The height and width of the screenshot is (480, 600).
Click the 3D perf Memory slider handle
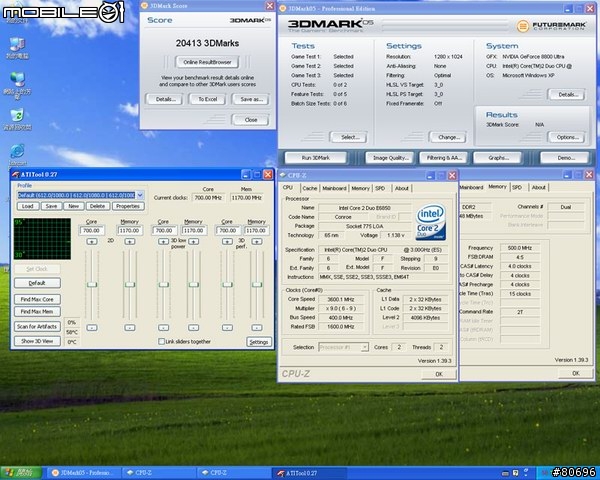[257, 284]
